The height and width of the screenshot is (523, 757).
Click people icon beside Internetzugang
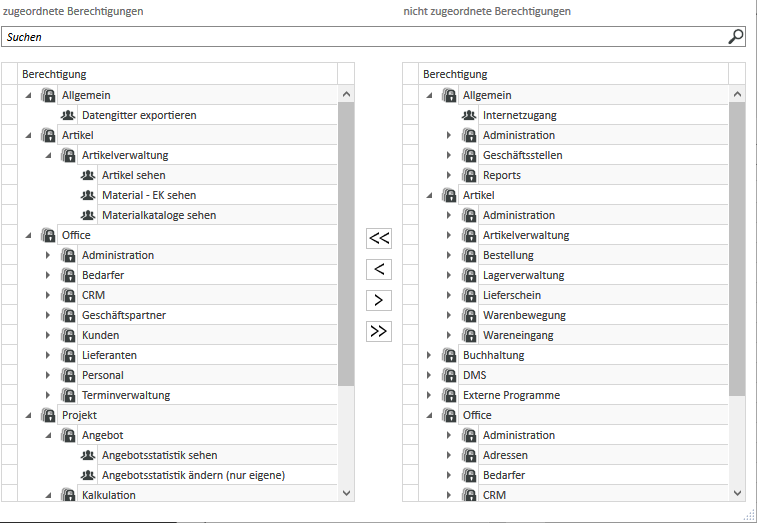pos(469,115)
